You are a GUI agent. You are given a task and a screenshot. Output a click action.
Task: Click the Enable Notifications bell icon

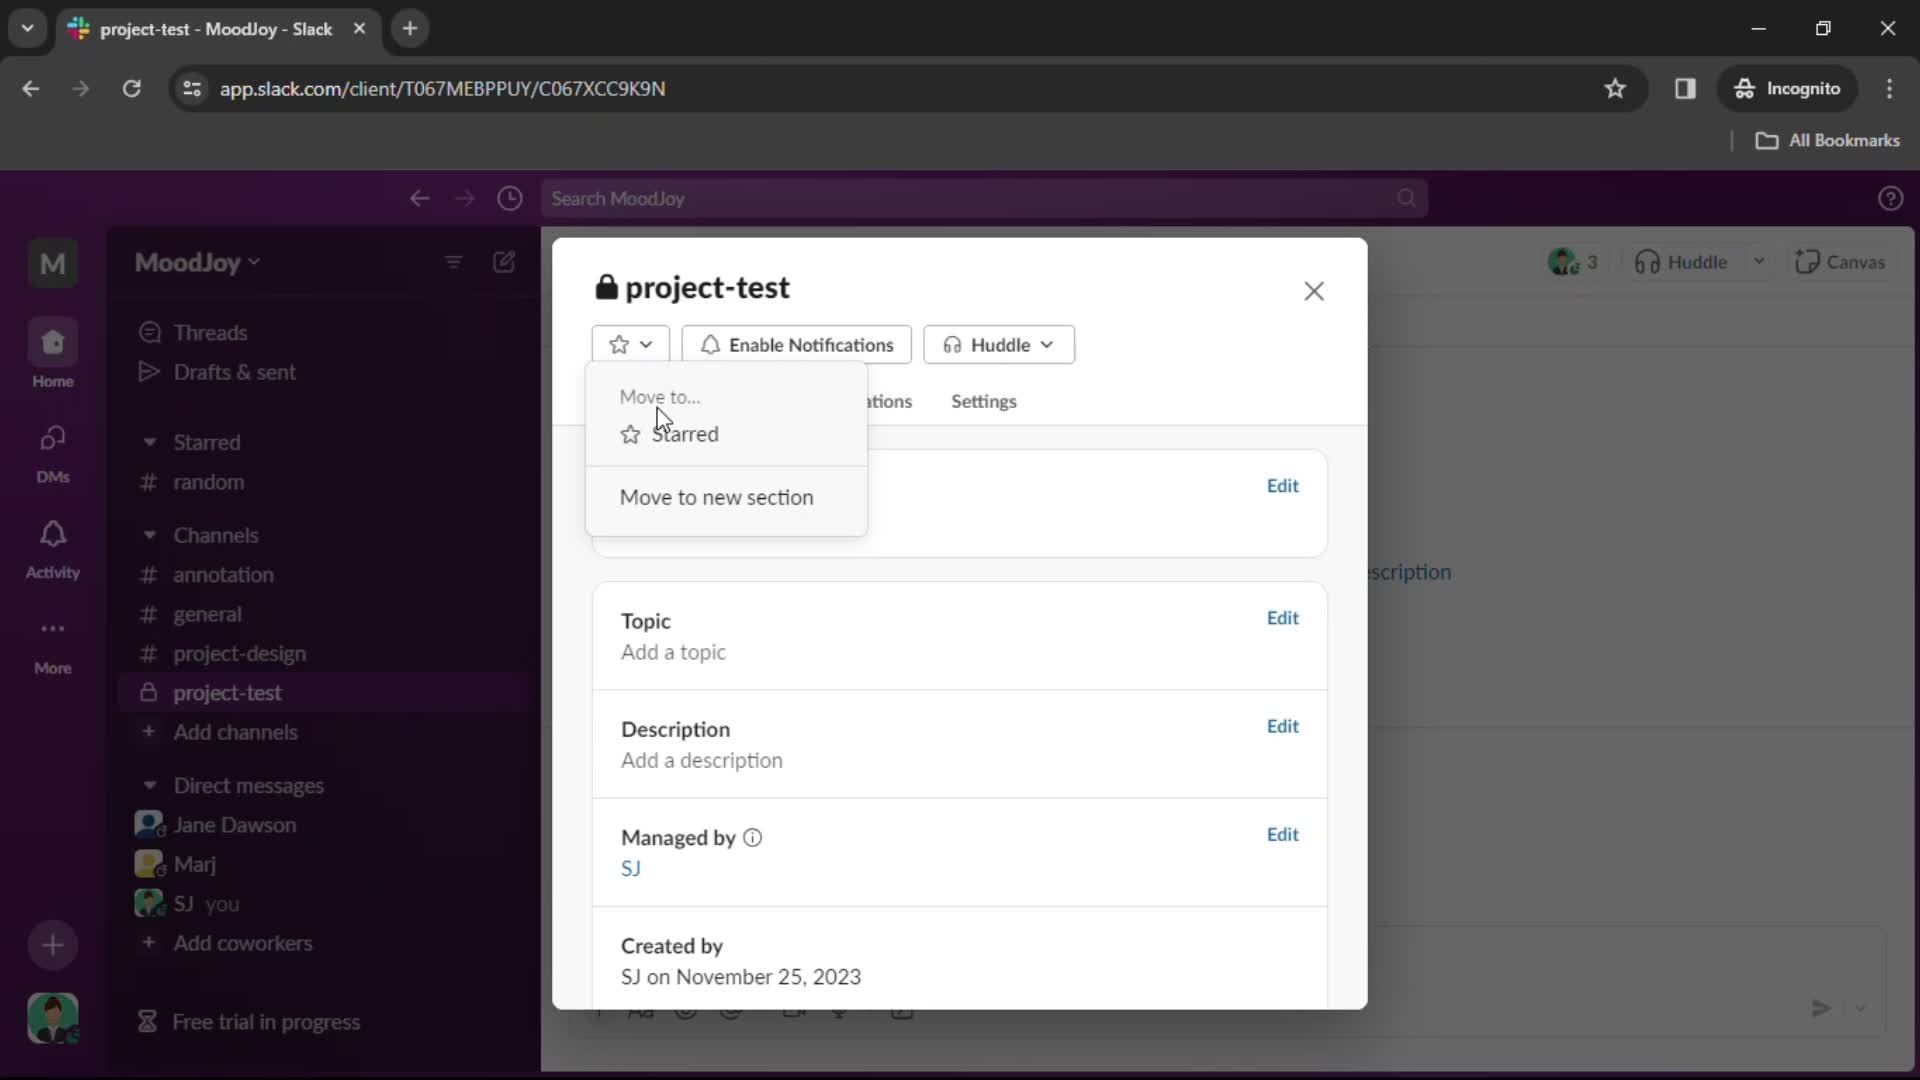pos(709,344)
